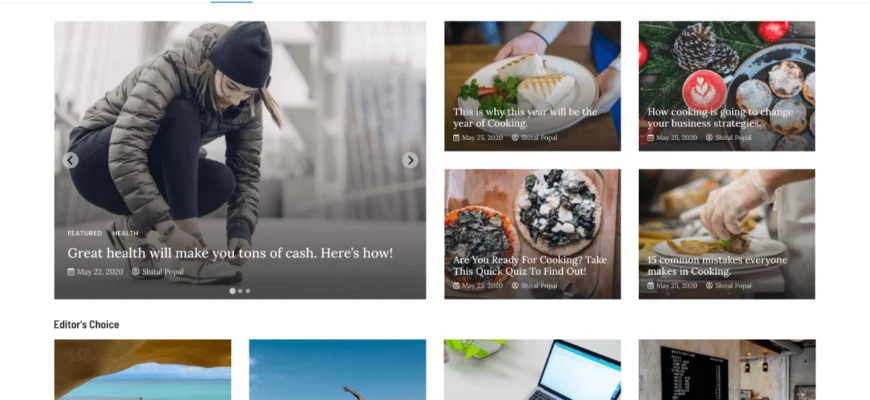
Task: Open 'This is why this year will be the year of Cooking'
Action: 525,118
